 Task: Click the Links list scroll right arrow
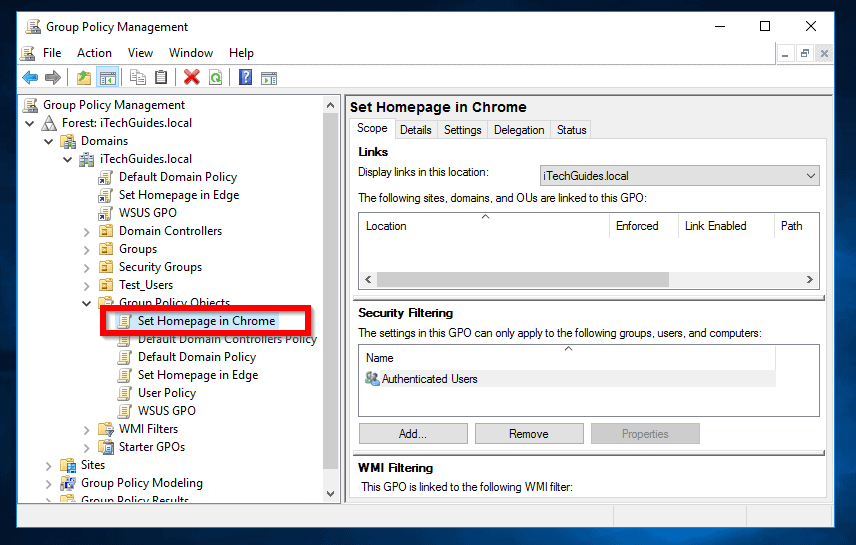[810, 280]
